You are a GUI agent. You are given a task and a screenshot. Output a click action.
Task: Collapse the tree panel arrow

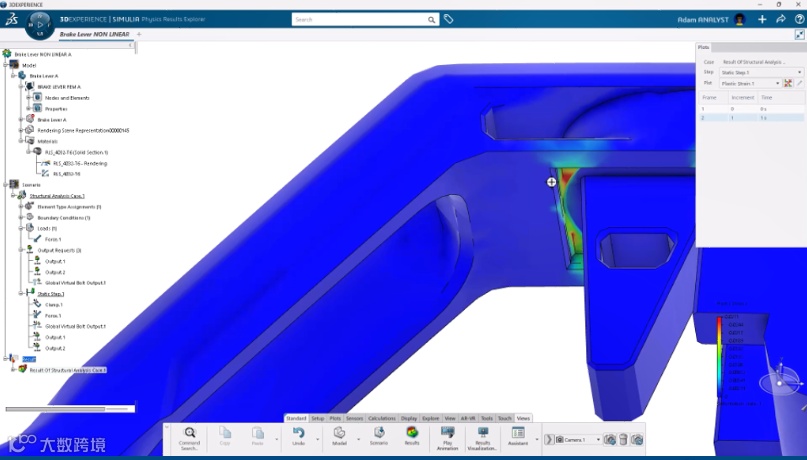tap(130, 45)
